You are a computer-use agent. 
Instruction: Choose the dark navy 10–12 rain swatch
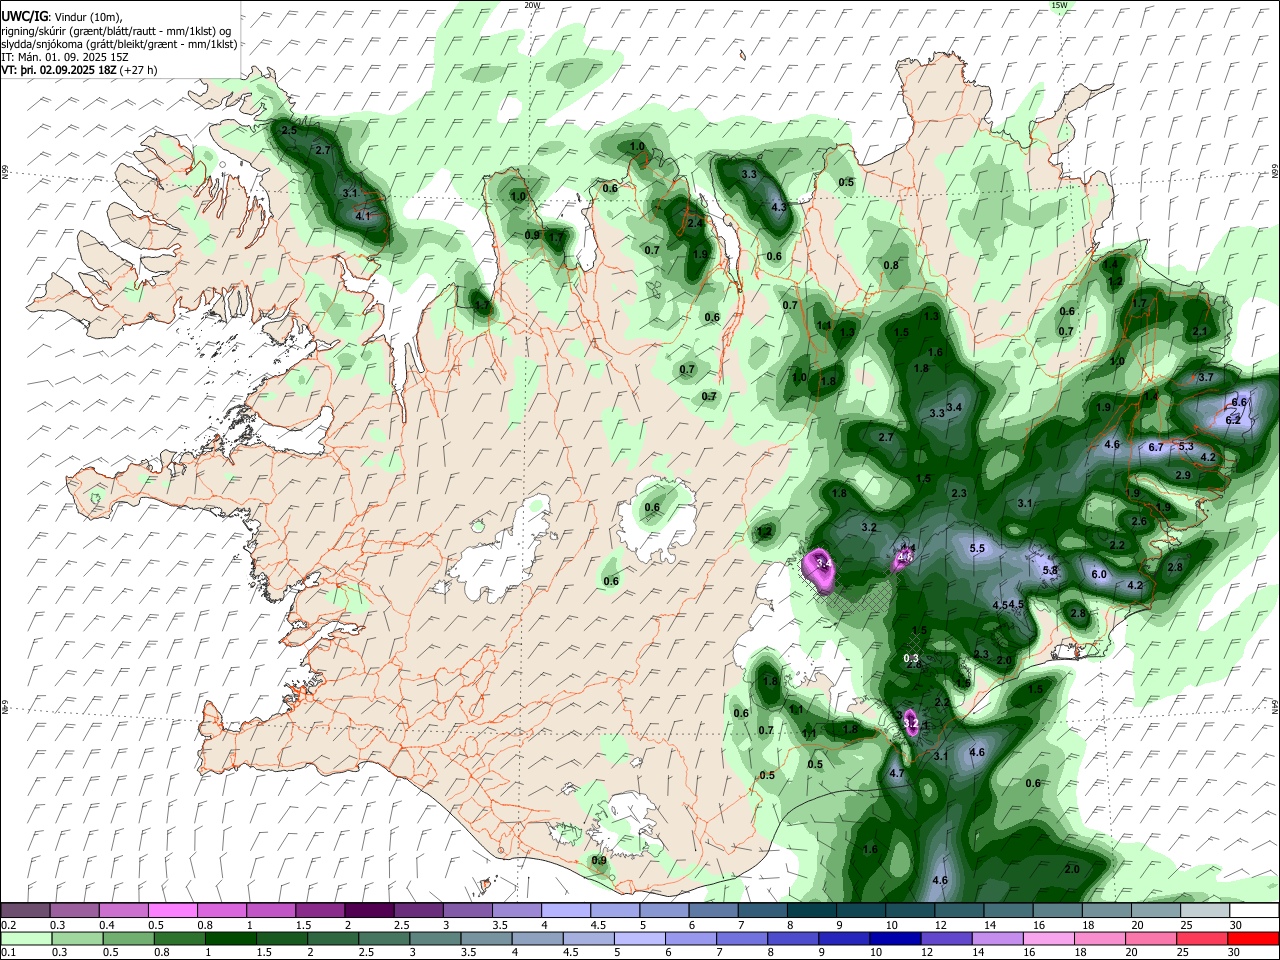tap(895, 938)
